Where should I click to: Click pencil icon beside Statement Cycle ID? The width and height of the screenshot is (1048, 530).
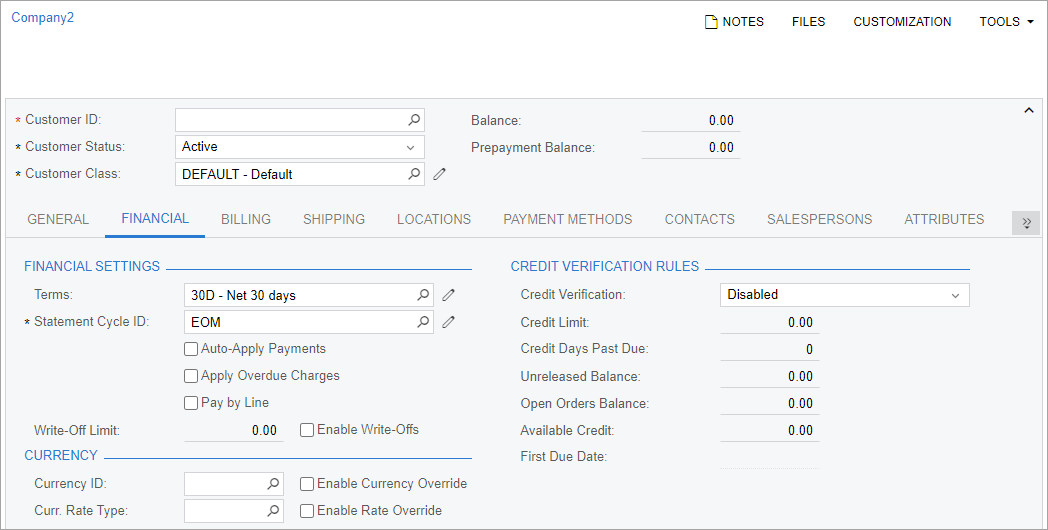(x=449, y=322)
